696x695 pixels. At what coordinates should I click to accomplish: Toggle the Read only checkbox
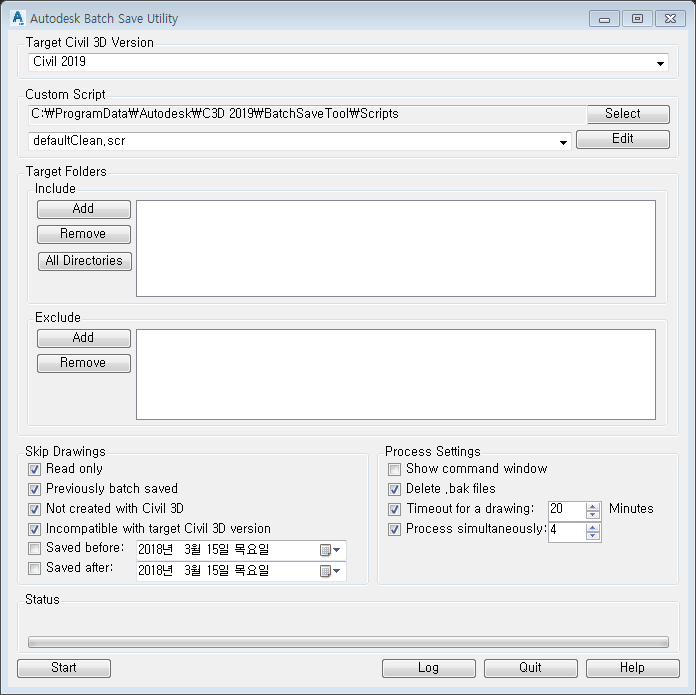coord(34,469)
